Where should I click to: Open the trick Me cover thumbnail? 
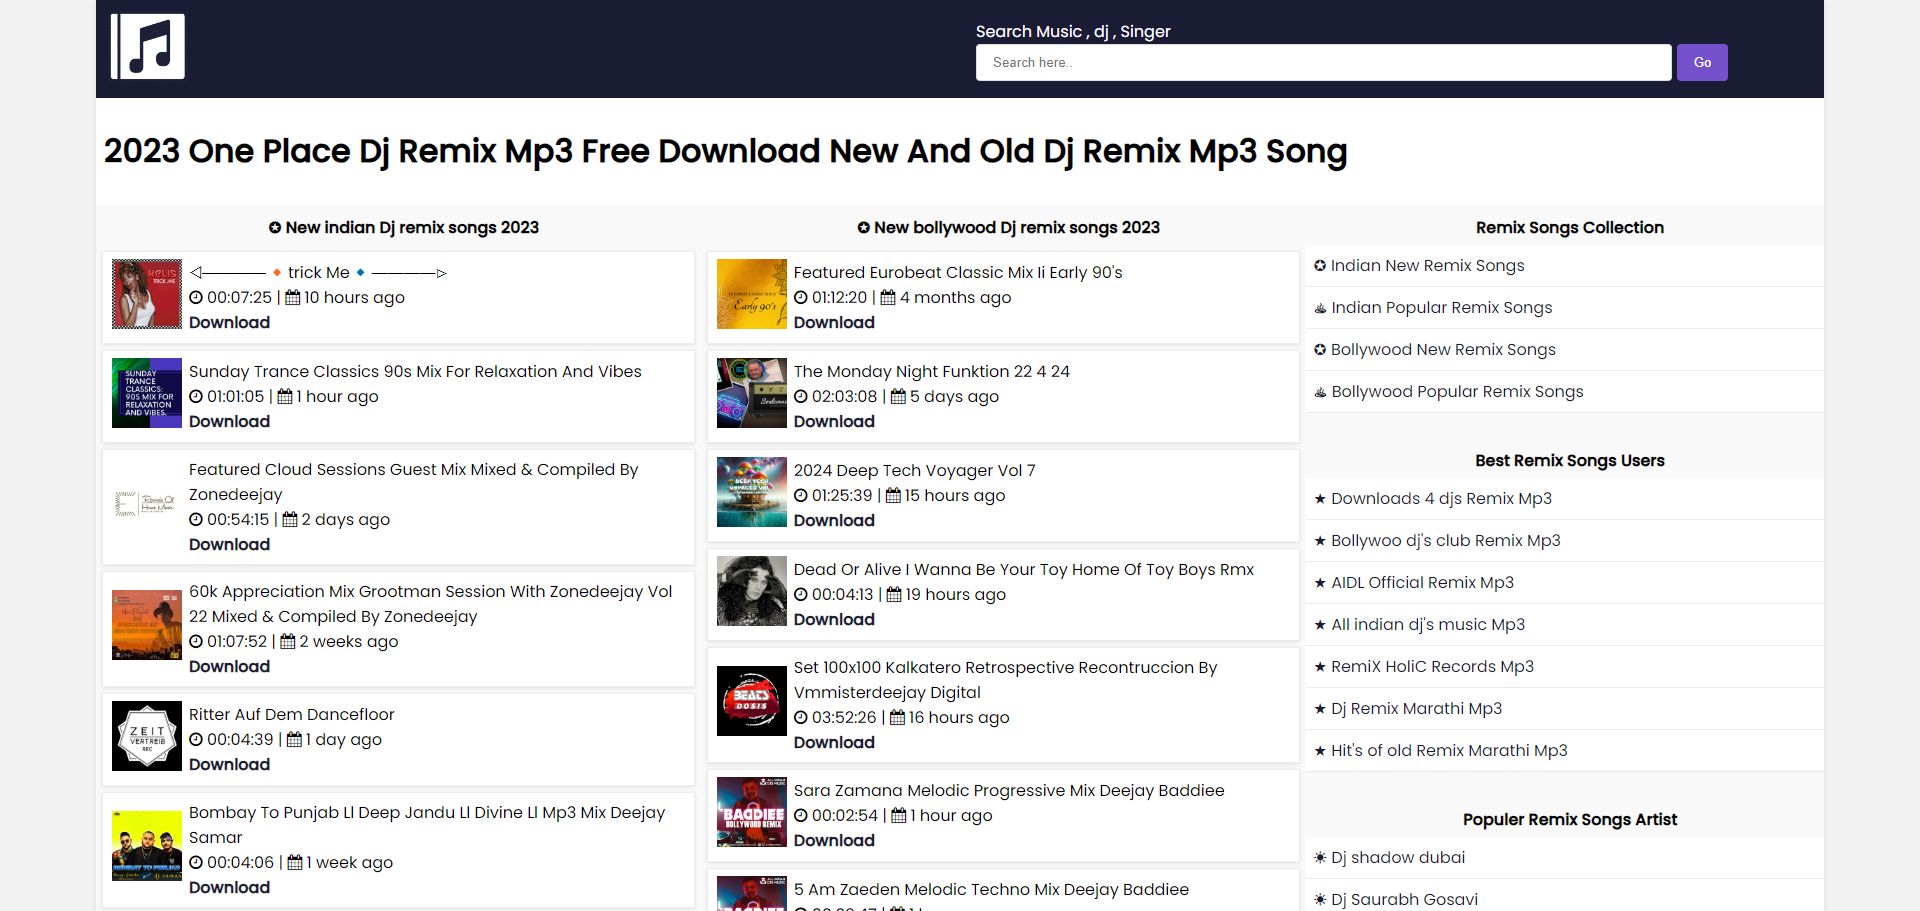point(147,294)
